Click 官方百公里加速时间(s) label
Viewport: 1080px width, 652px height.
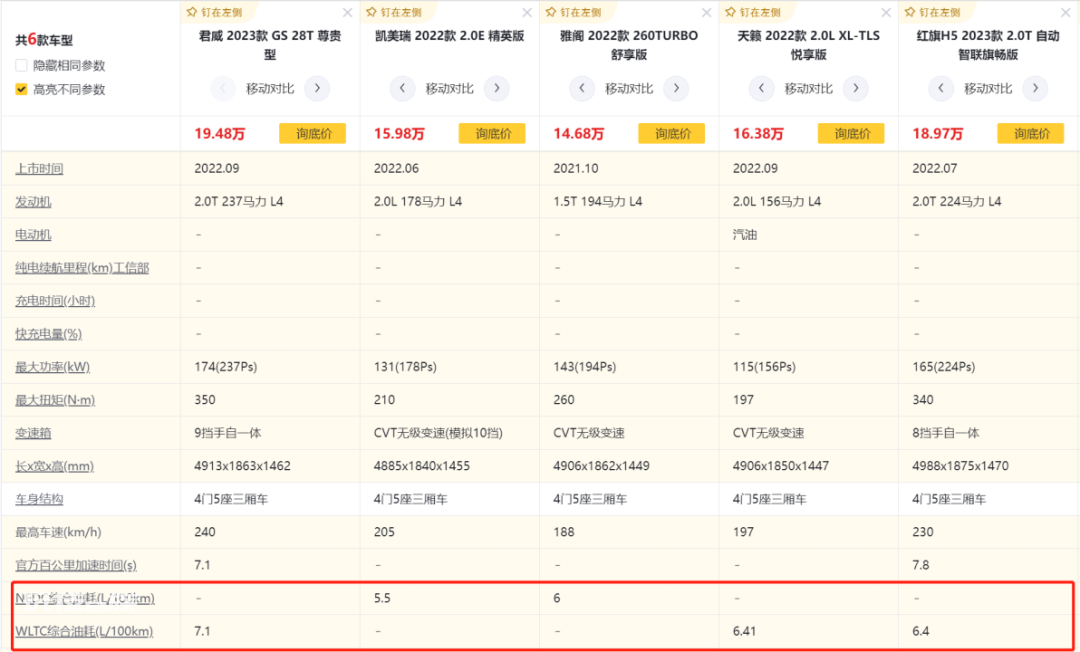(76, 565)
